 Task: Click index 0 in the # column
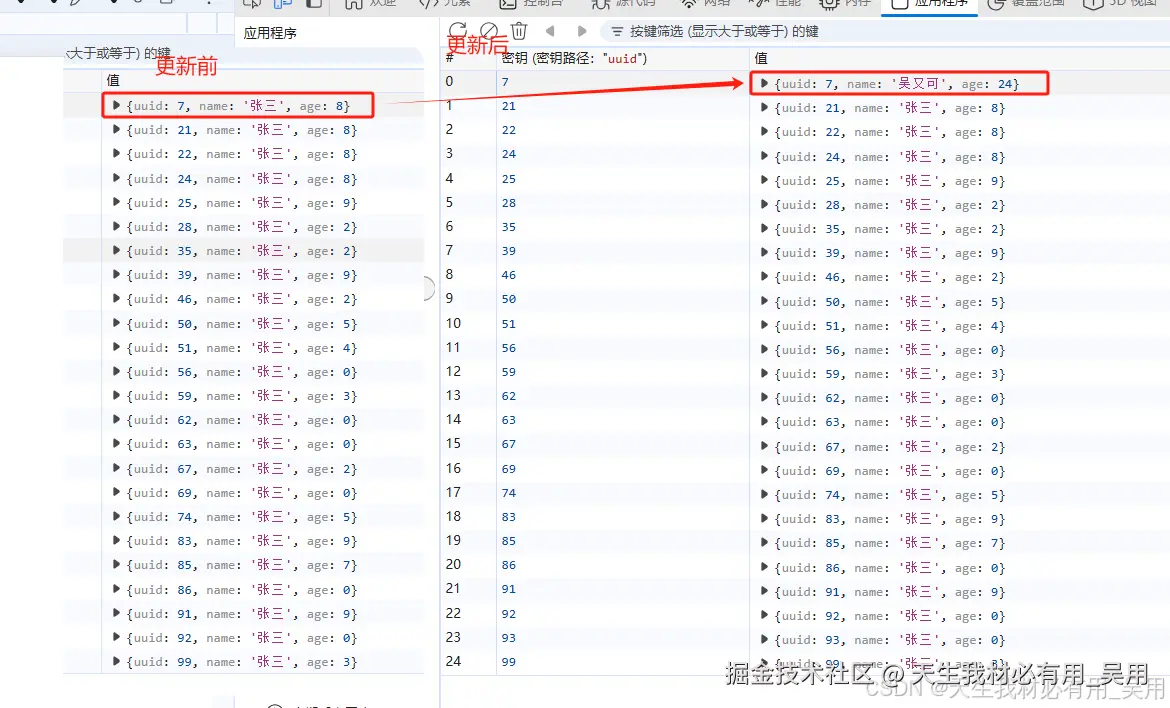pyautogui.click(x=449, y=81)
